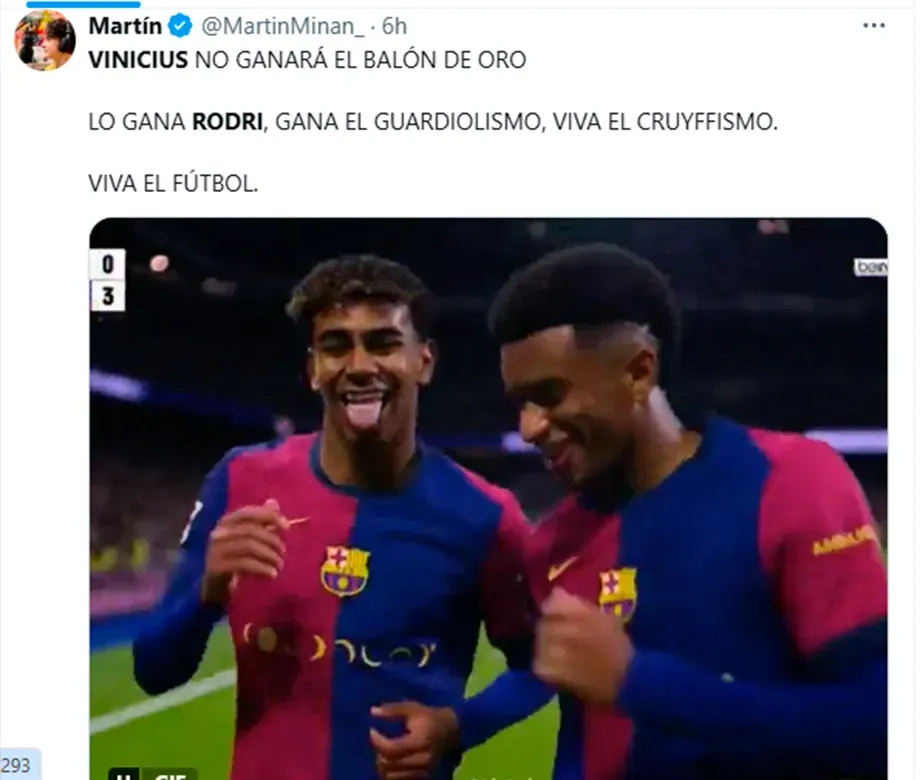Image resolution: width=920 pixels, height=780 pixels.
Task: Click the text VIVA EL CRUYFFISMO
Action: [665, 122]
